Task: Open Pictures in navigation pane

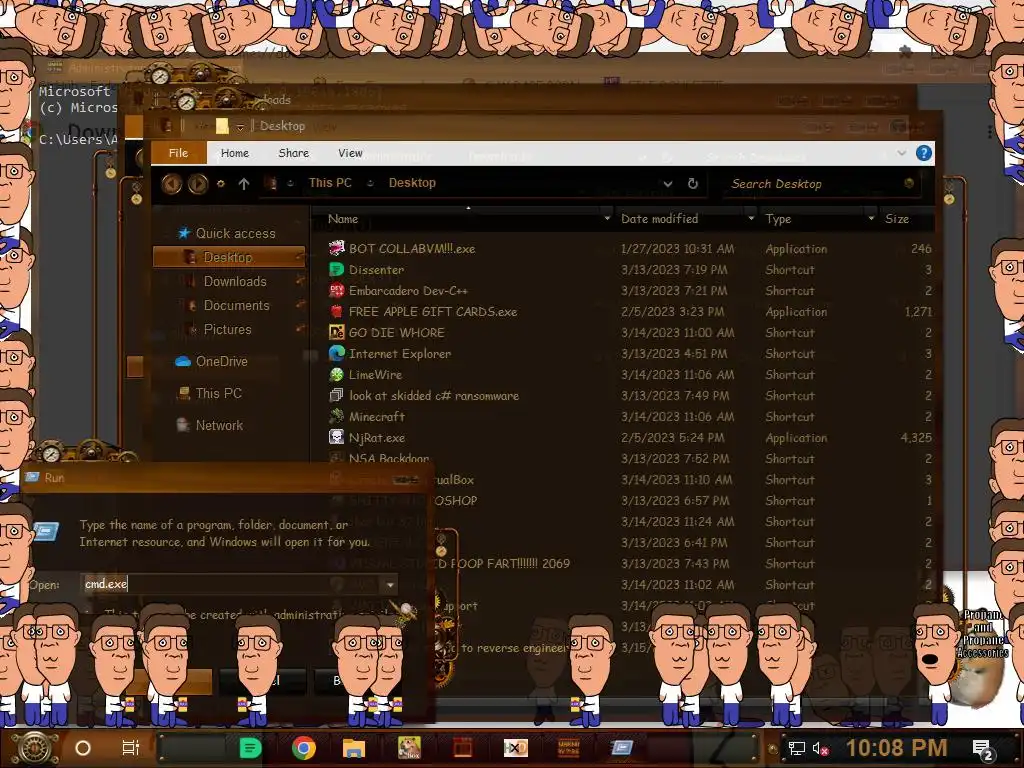Action: (227, 329)
